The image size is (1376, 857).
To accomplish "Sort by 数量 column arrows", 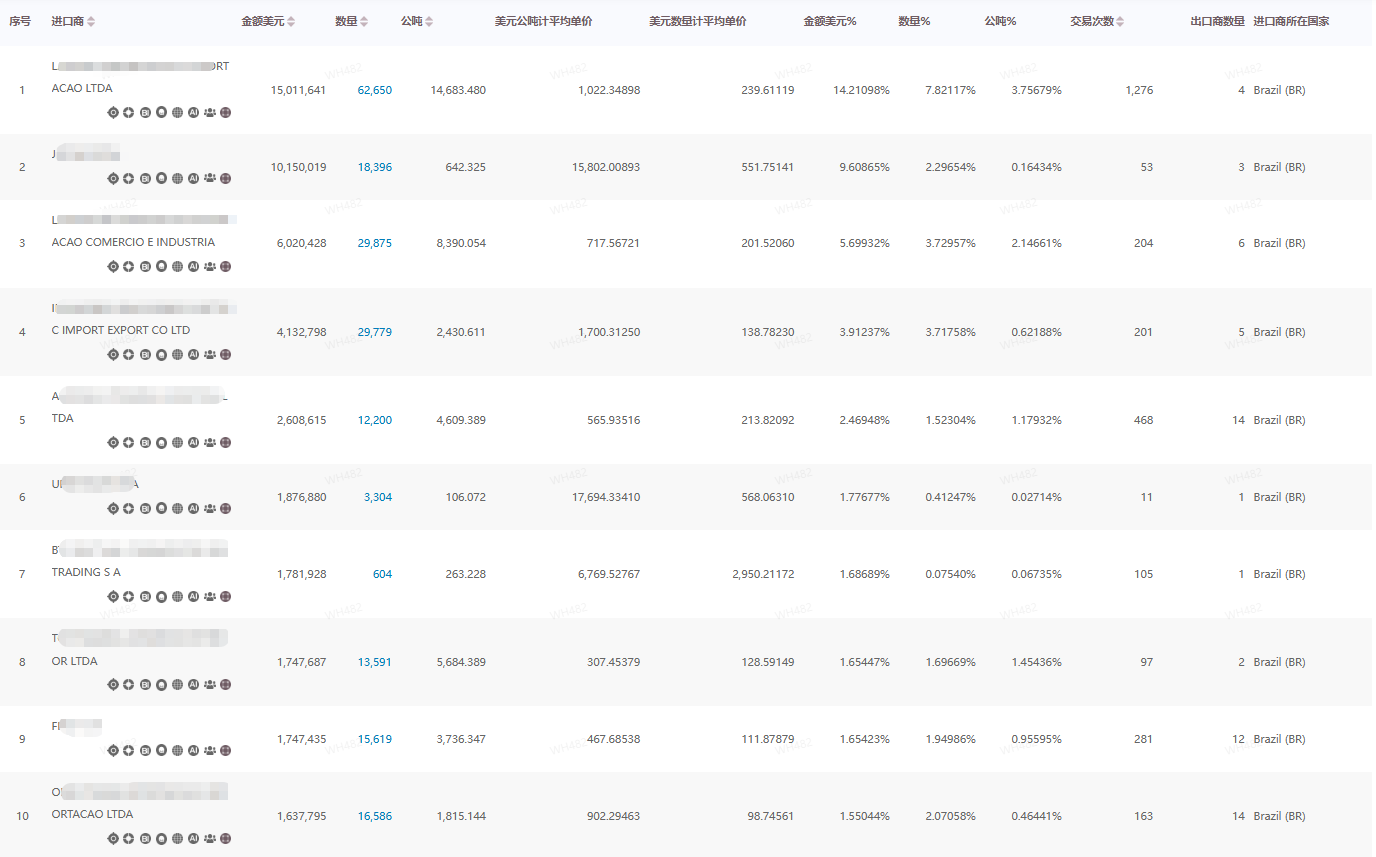I will [x=364, y=22].
